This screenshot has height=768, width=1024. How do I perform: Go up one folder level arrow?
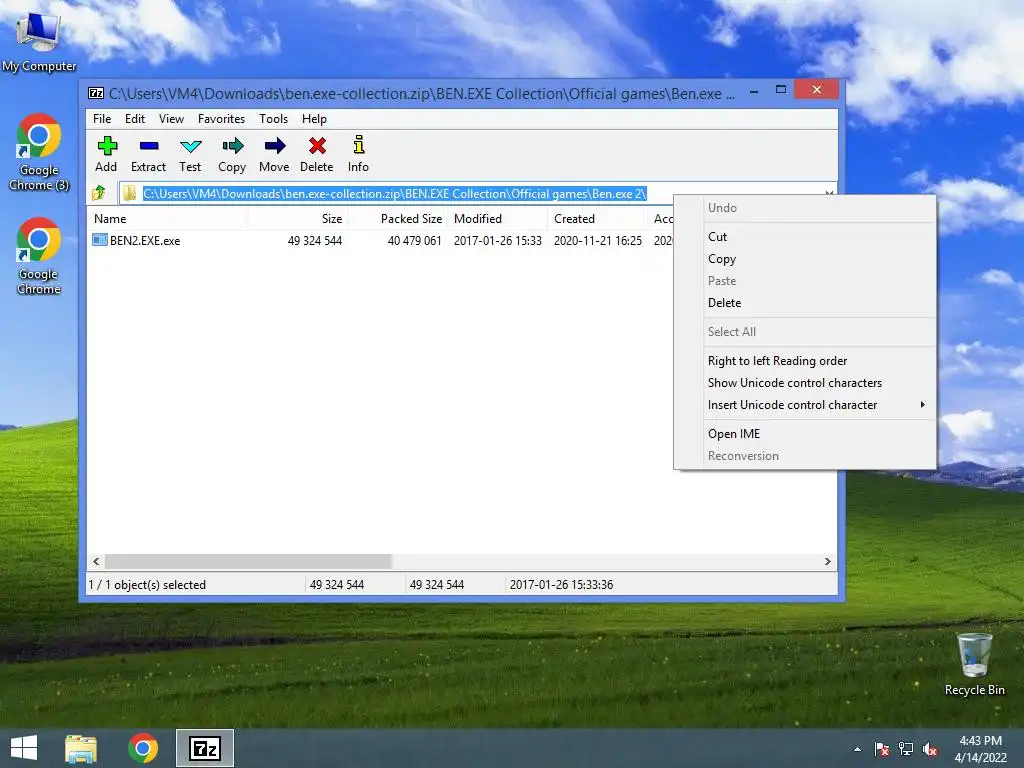click(99, 193)
